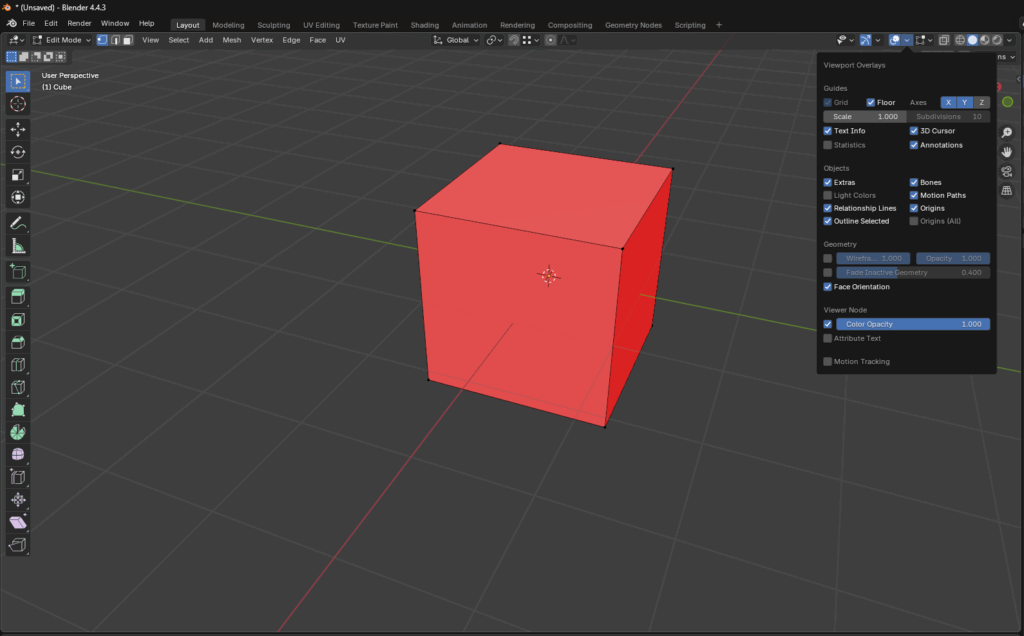The image size is (1024, 636).
Task: Switch to the Sculpting workspace tab
Action: 274,25
